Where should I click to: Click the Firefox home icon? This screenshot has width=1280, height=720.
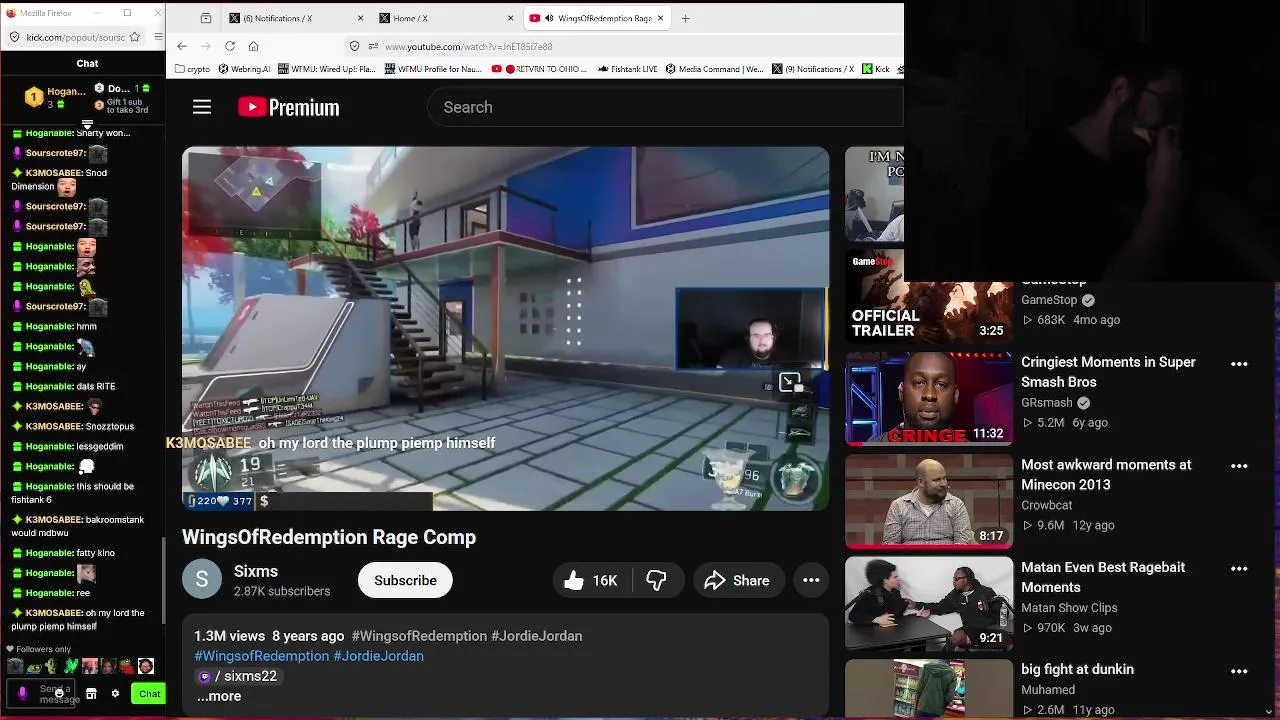coord(254,46)
